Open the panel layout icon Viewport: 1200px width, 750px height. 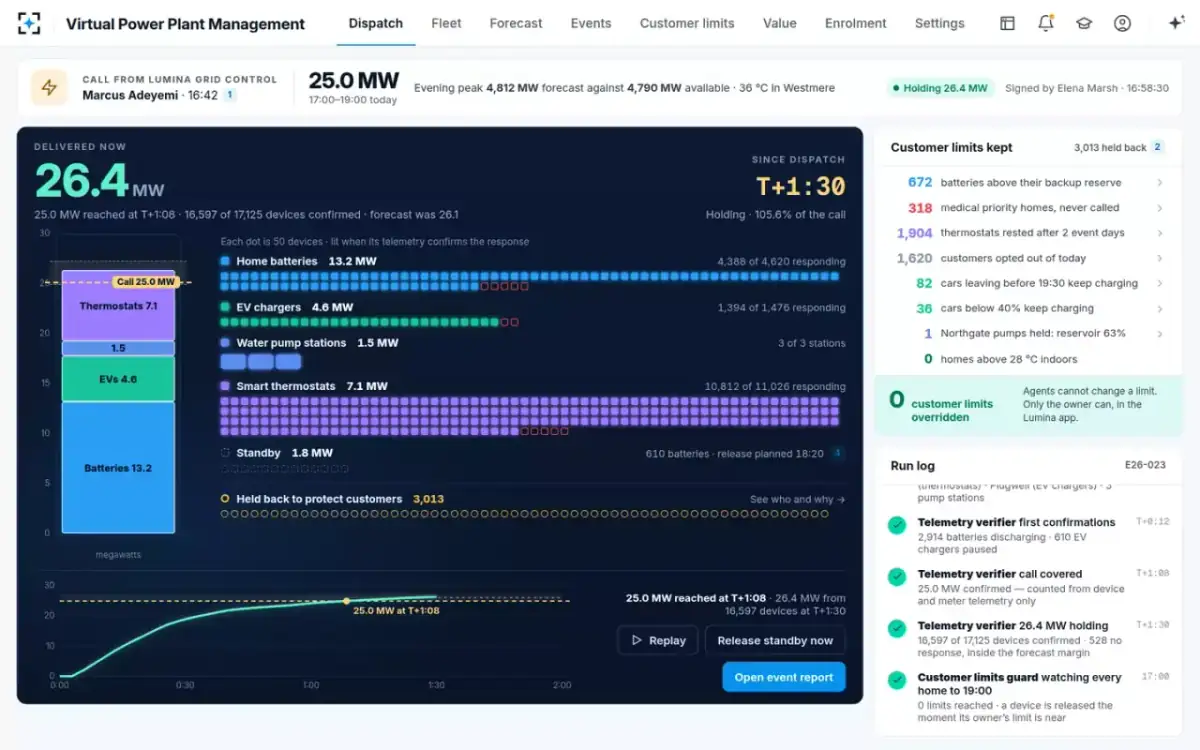click(1007, 23)
